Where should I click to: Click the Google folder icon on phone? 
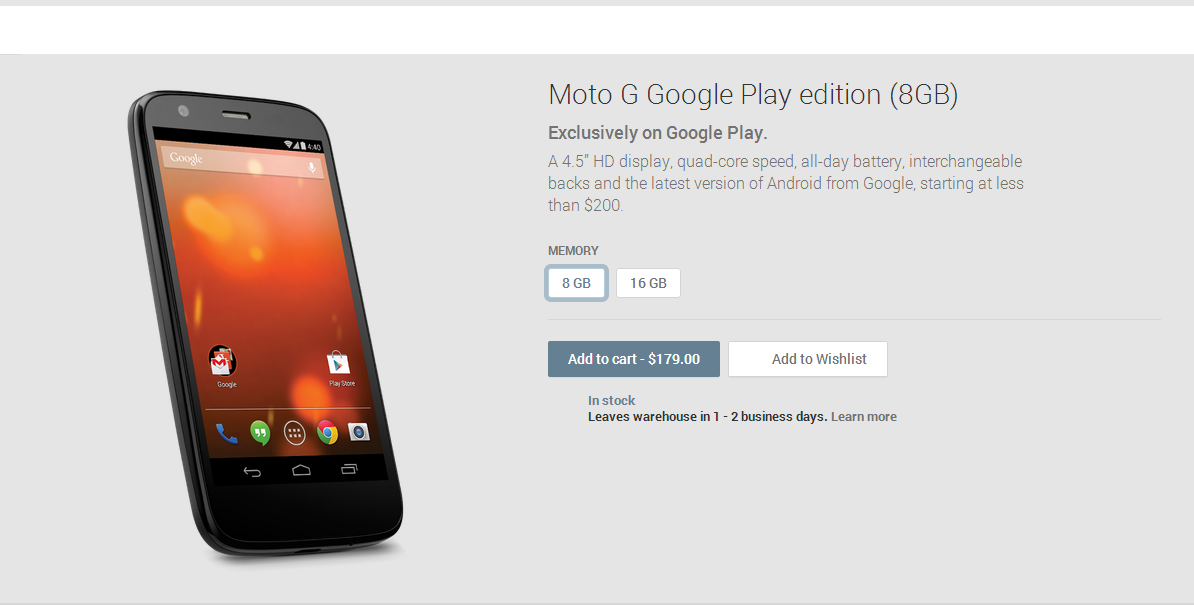222,362
